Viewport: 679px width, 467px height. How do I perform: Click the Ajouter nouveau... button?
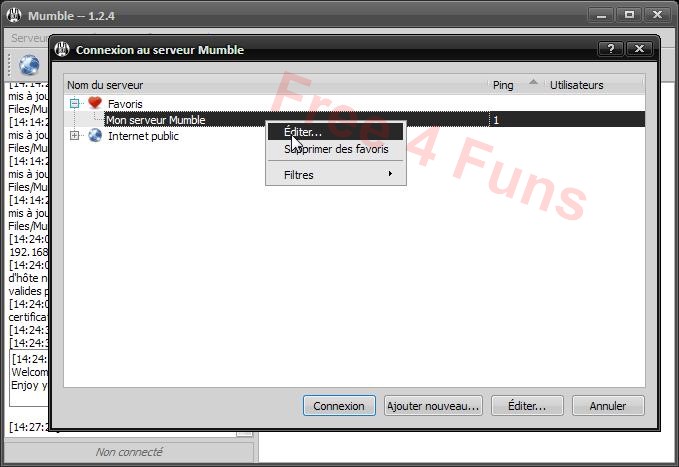pos(433,406)
